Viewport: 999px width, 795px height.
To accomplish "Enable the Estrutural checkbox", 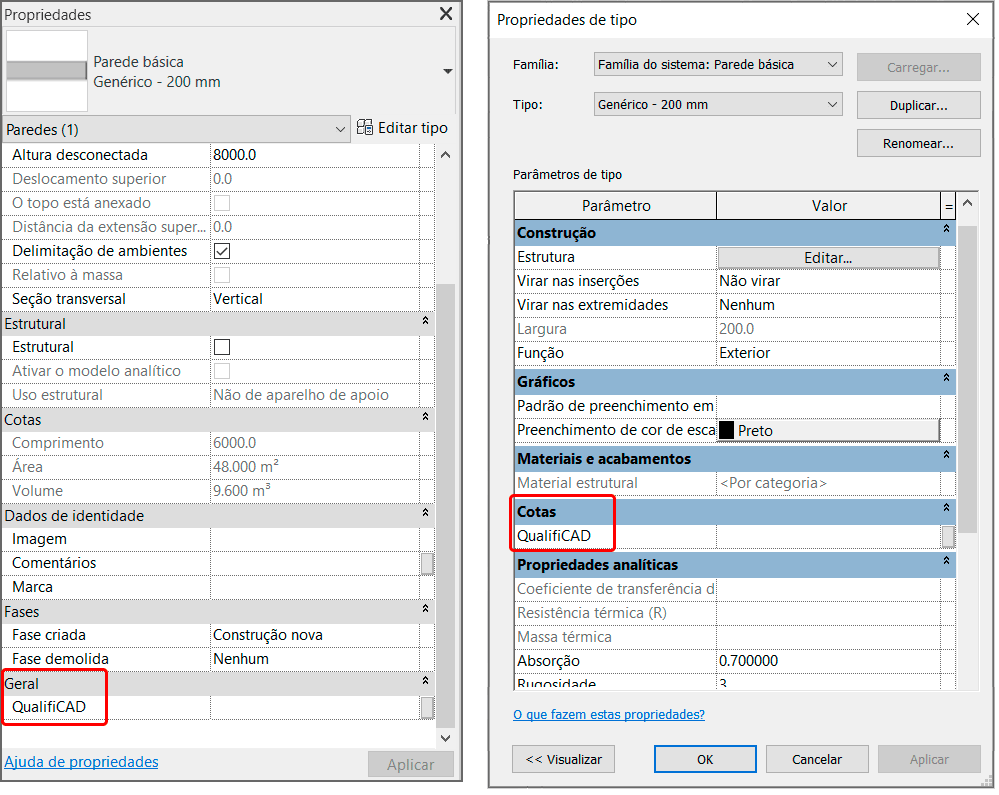I will [x=222, y=347].
